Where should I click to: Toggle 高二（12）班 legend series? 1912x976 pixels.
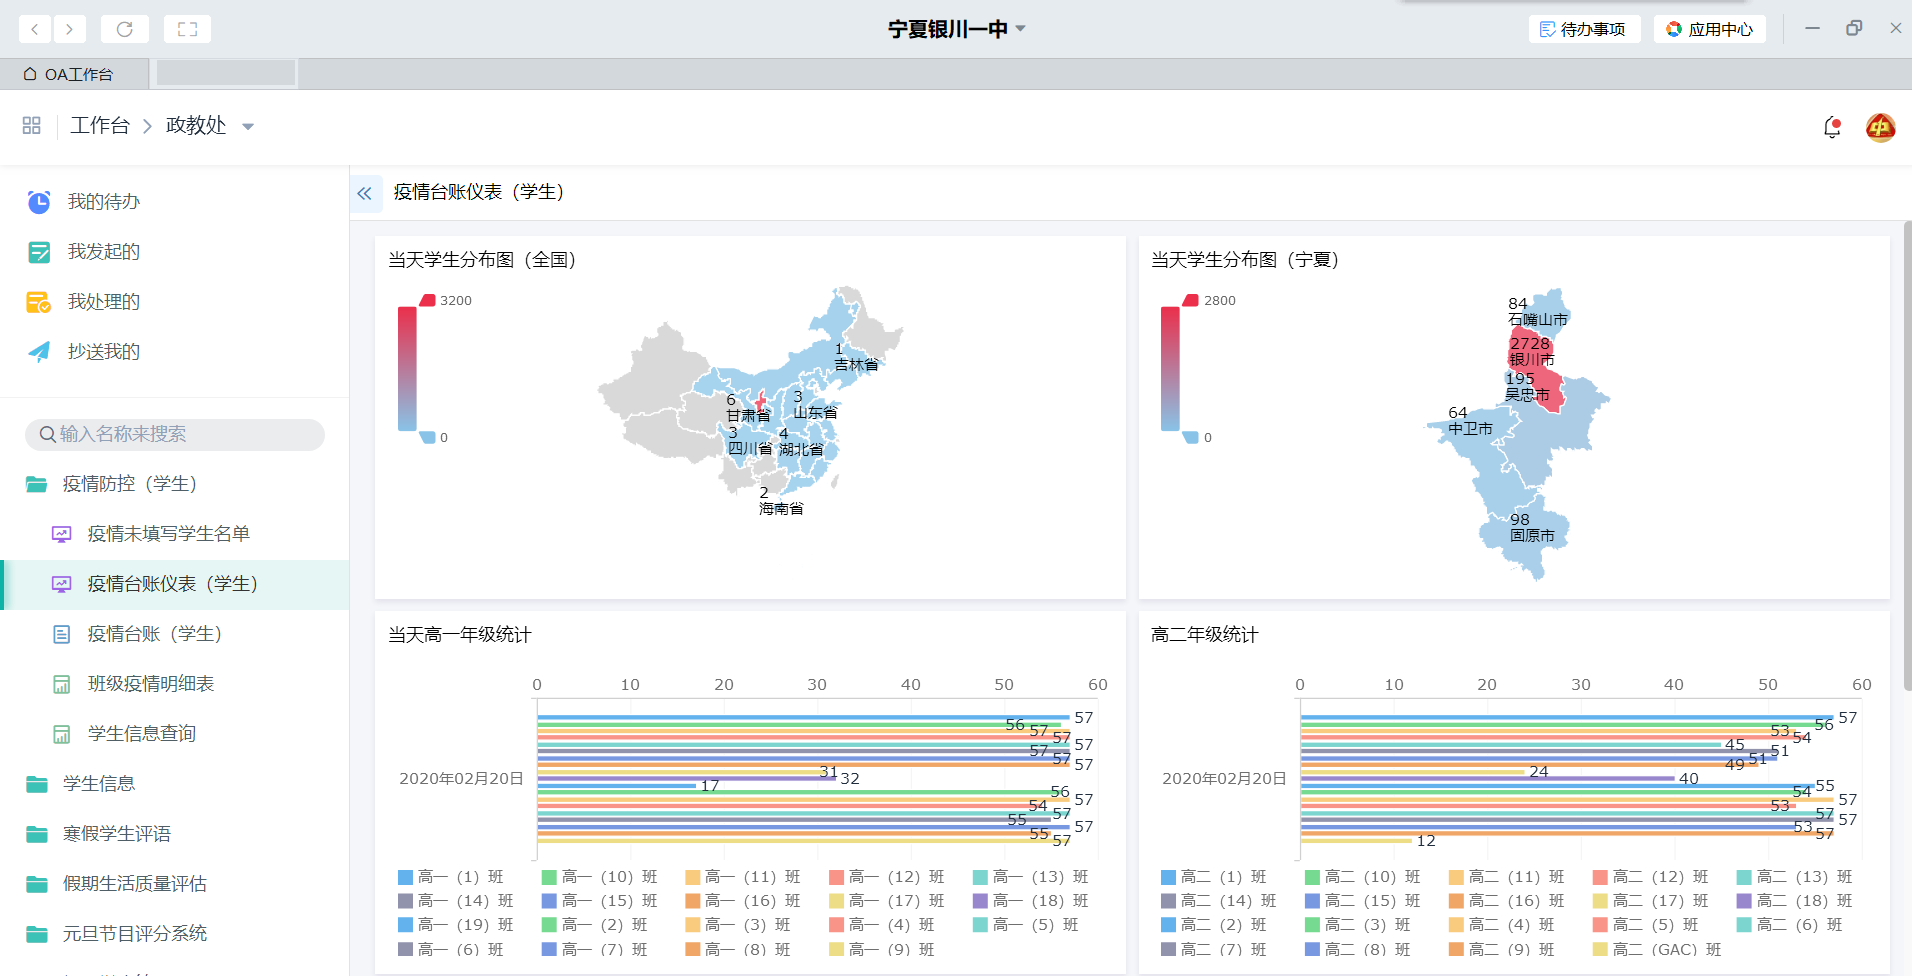point(1651,877)
